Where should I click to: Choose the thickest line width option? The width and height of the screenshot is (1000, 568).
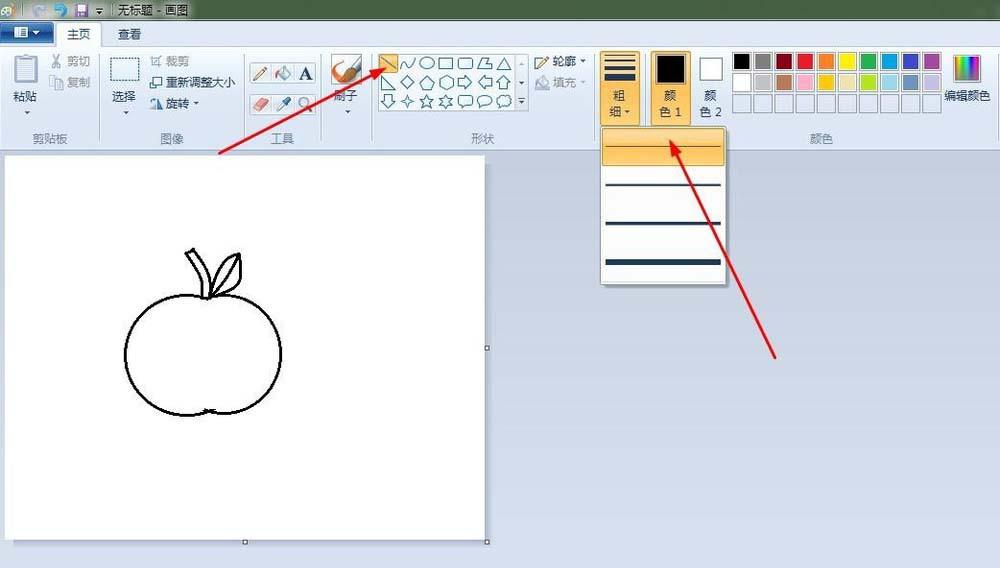[663, 262]
